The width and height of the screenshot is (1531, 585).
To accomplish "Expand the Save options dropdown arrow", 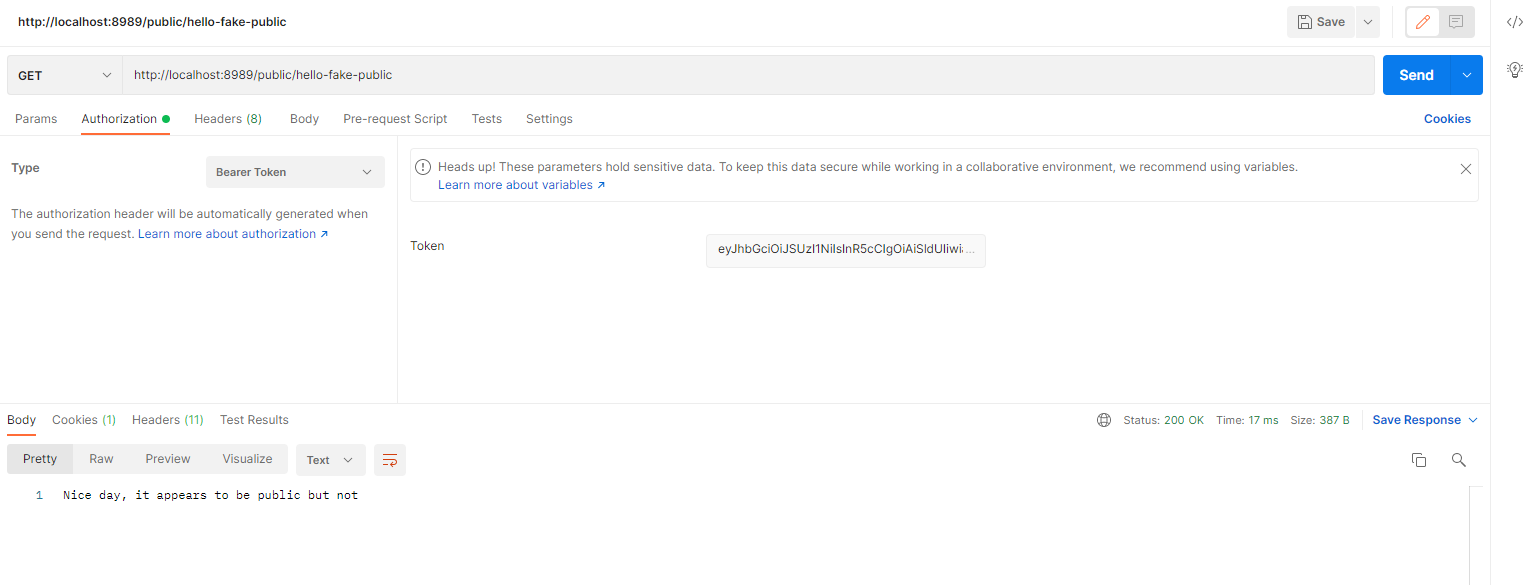I will click(x=1367, y=22).
